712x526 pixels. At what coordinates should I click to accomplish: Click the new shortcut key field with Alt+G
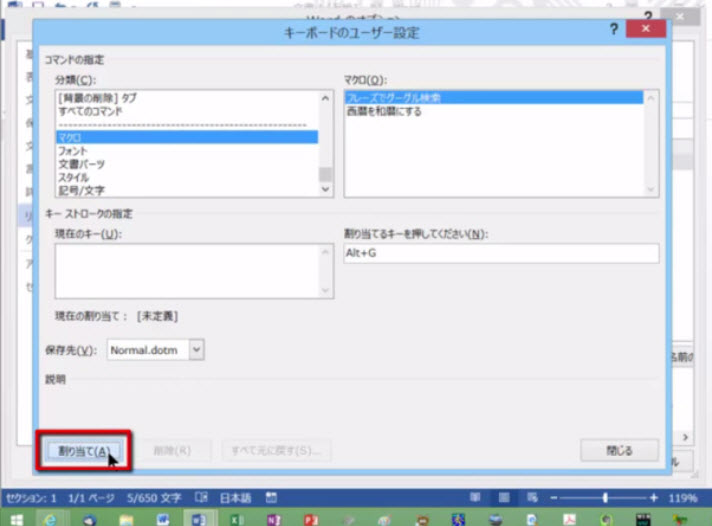(500, 254)
